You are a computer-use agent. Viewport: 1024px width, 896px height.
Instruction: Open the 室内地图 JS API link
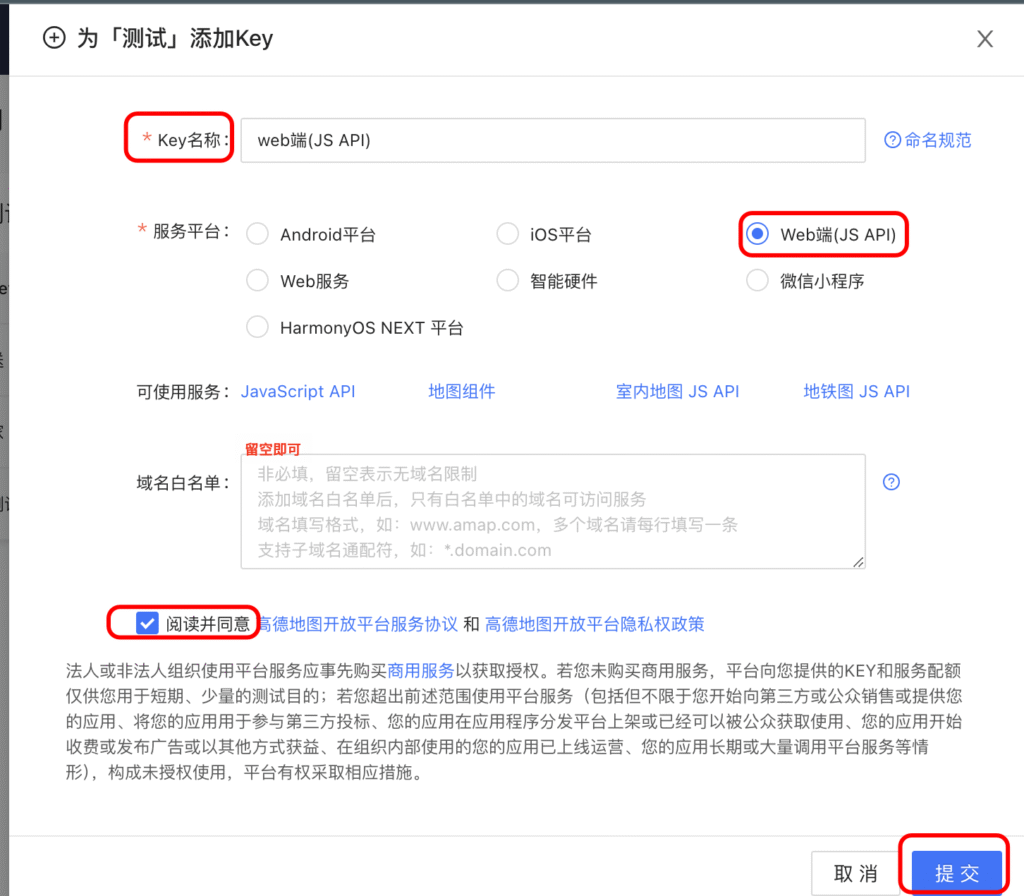(678, 391)
